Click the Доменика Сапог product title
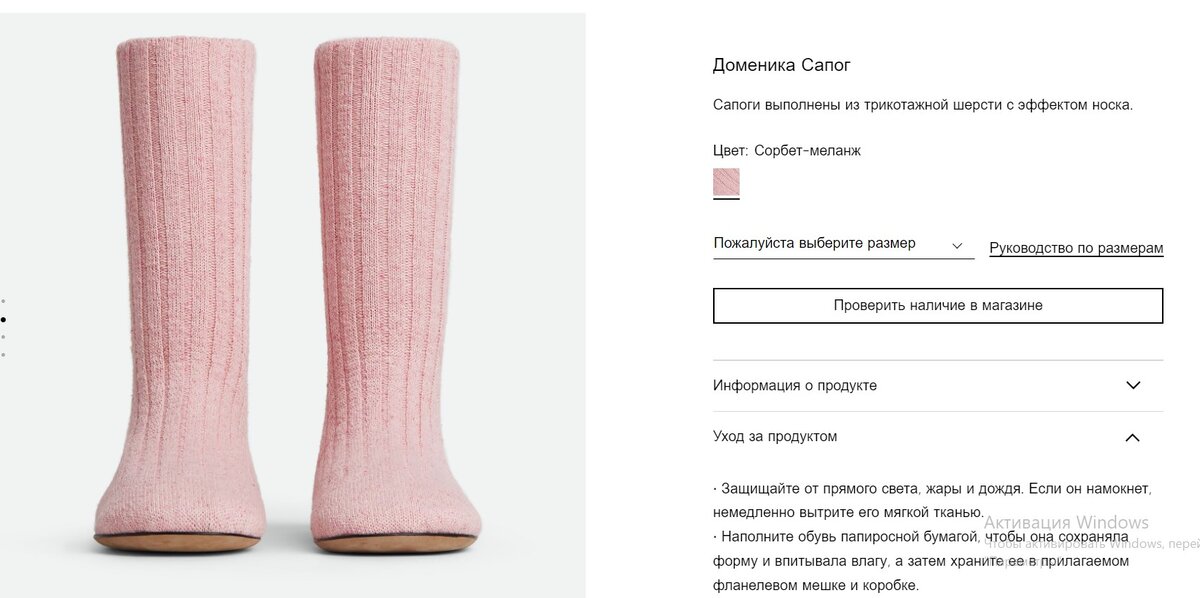 coord(781,65)
